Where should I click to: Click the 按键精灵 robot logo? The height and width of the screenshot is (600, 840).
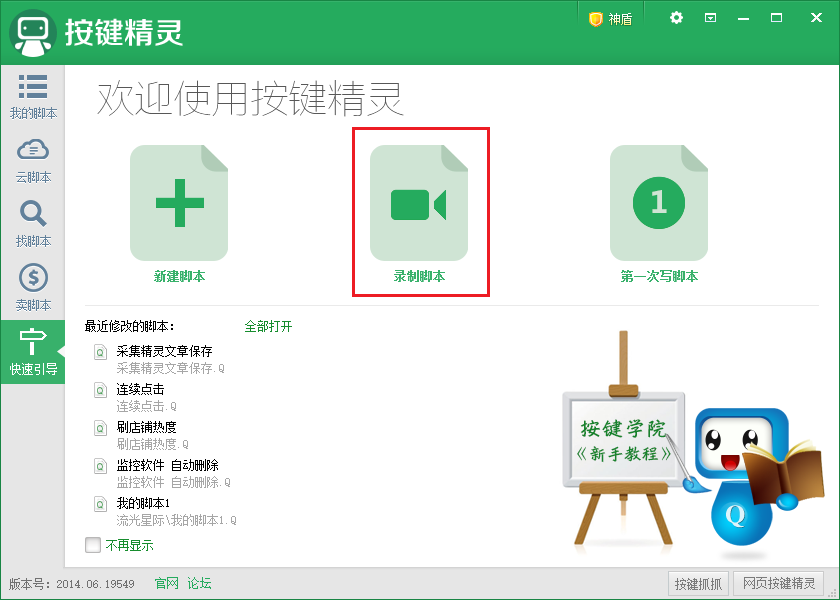33,33
